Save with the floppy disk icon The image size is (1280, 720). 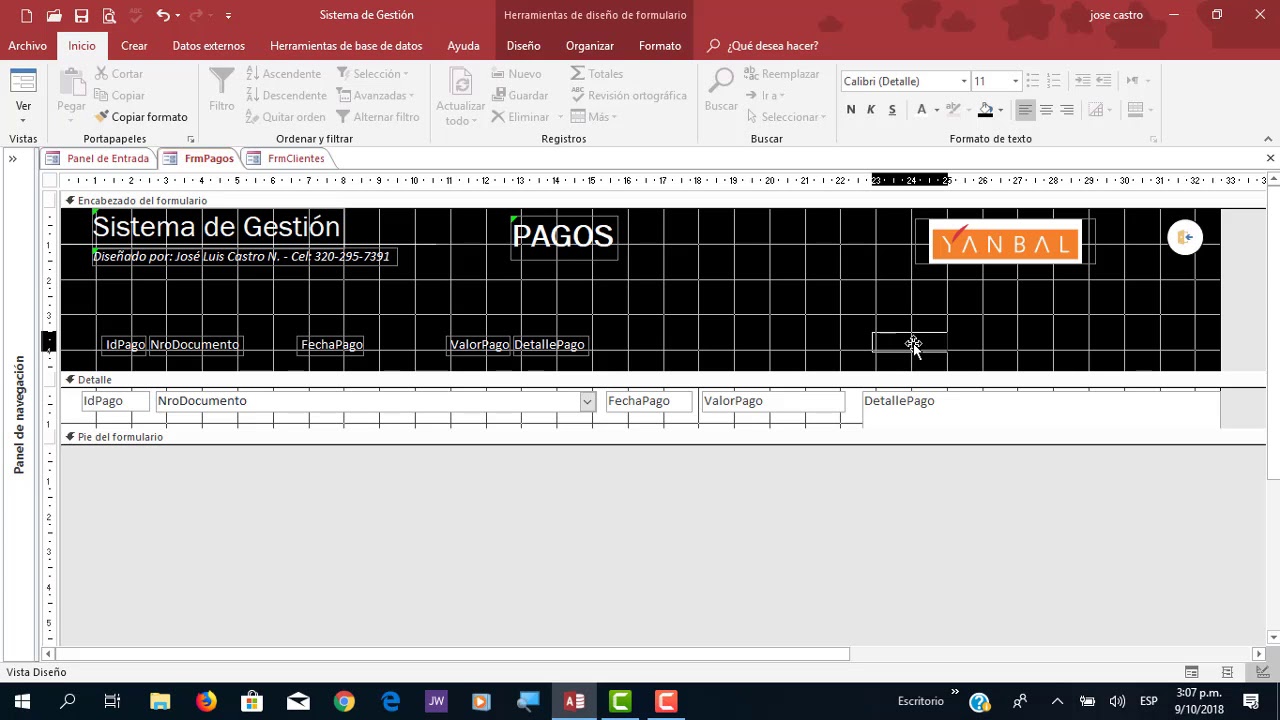click(81, 15)
